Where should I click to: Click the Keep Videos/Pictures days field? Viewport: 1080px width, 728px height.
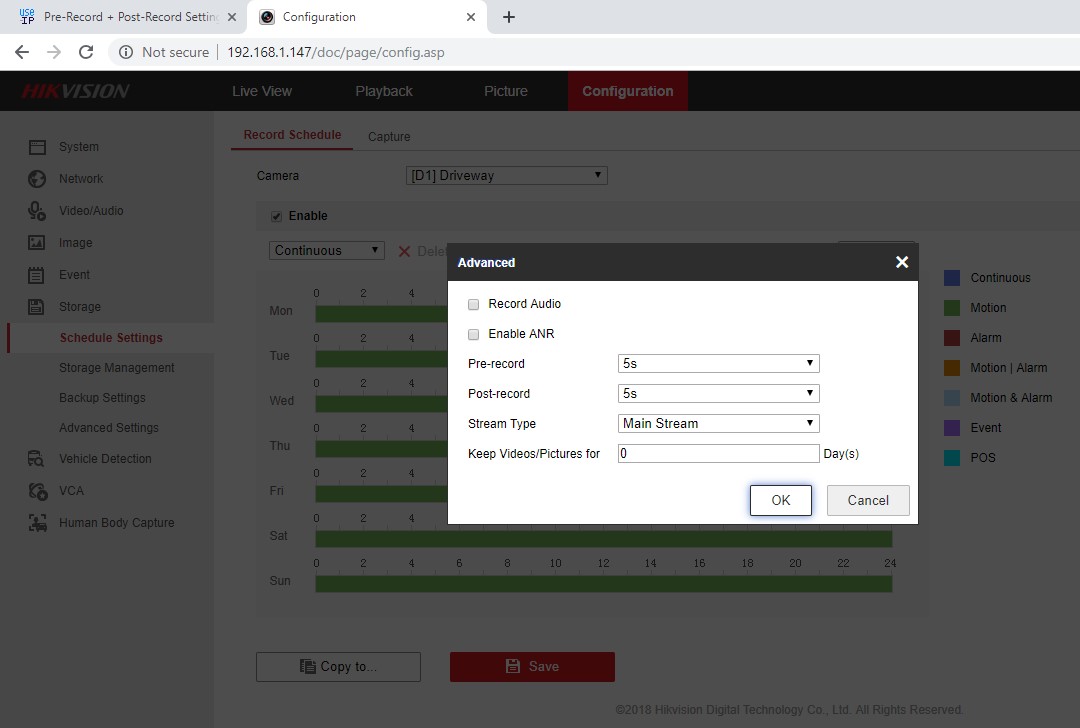coord(718,454)
